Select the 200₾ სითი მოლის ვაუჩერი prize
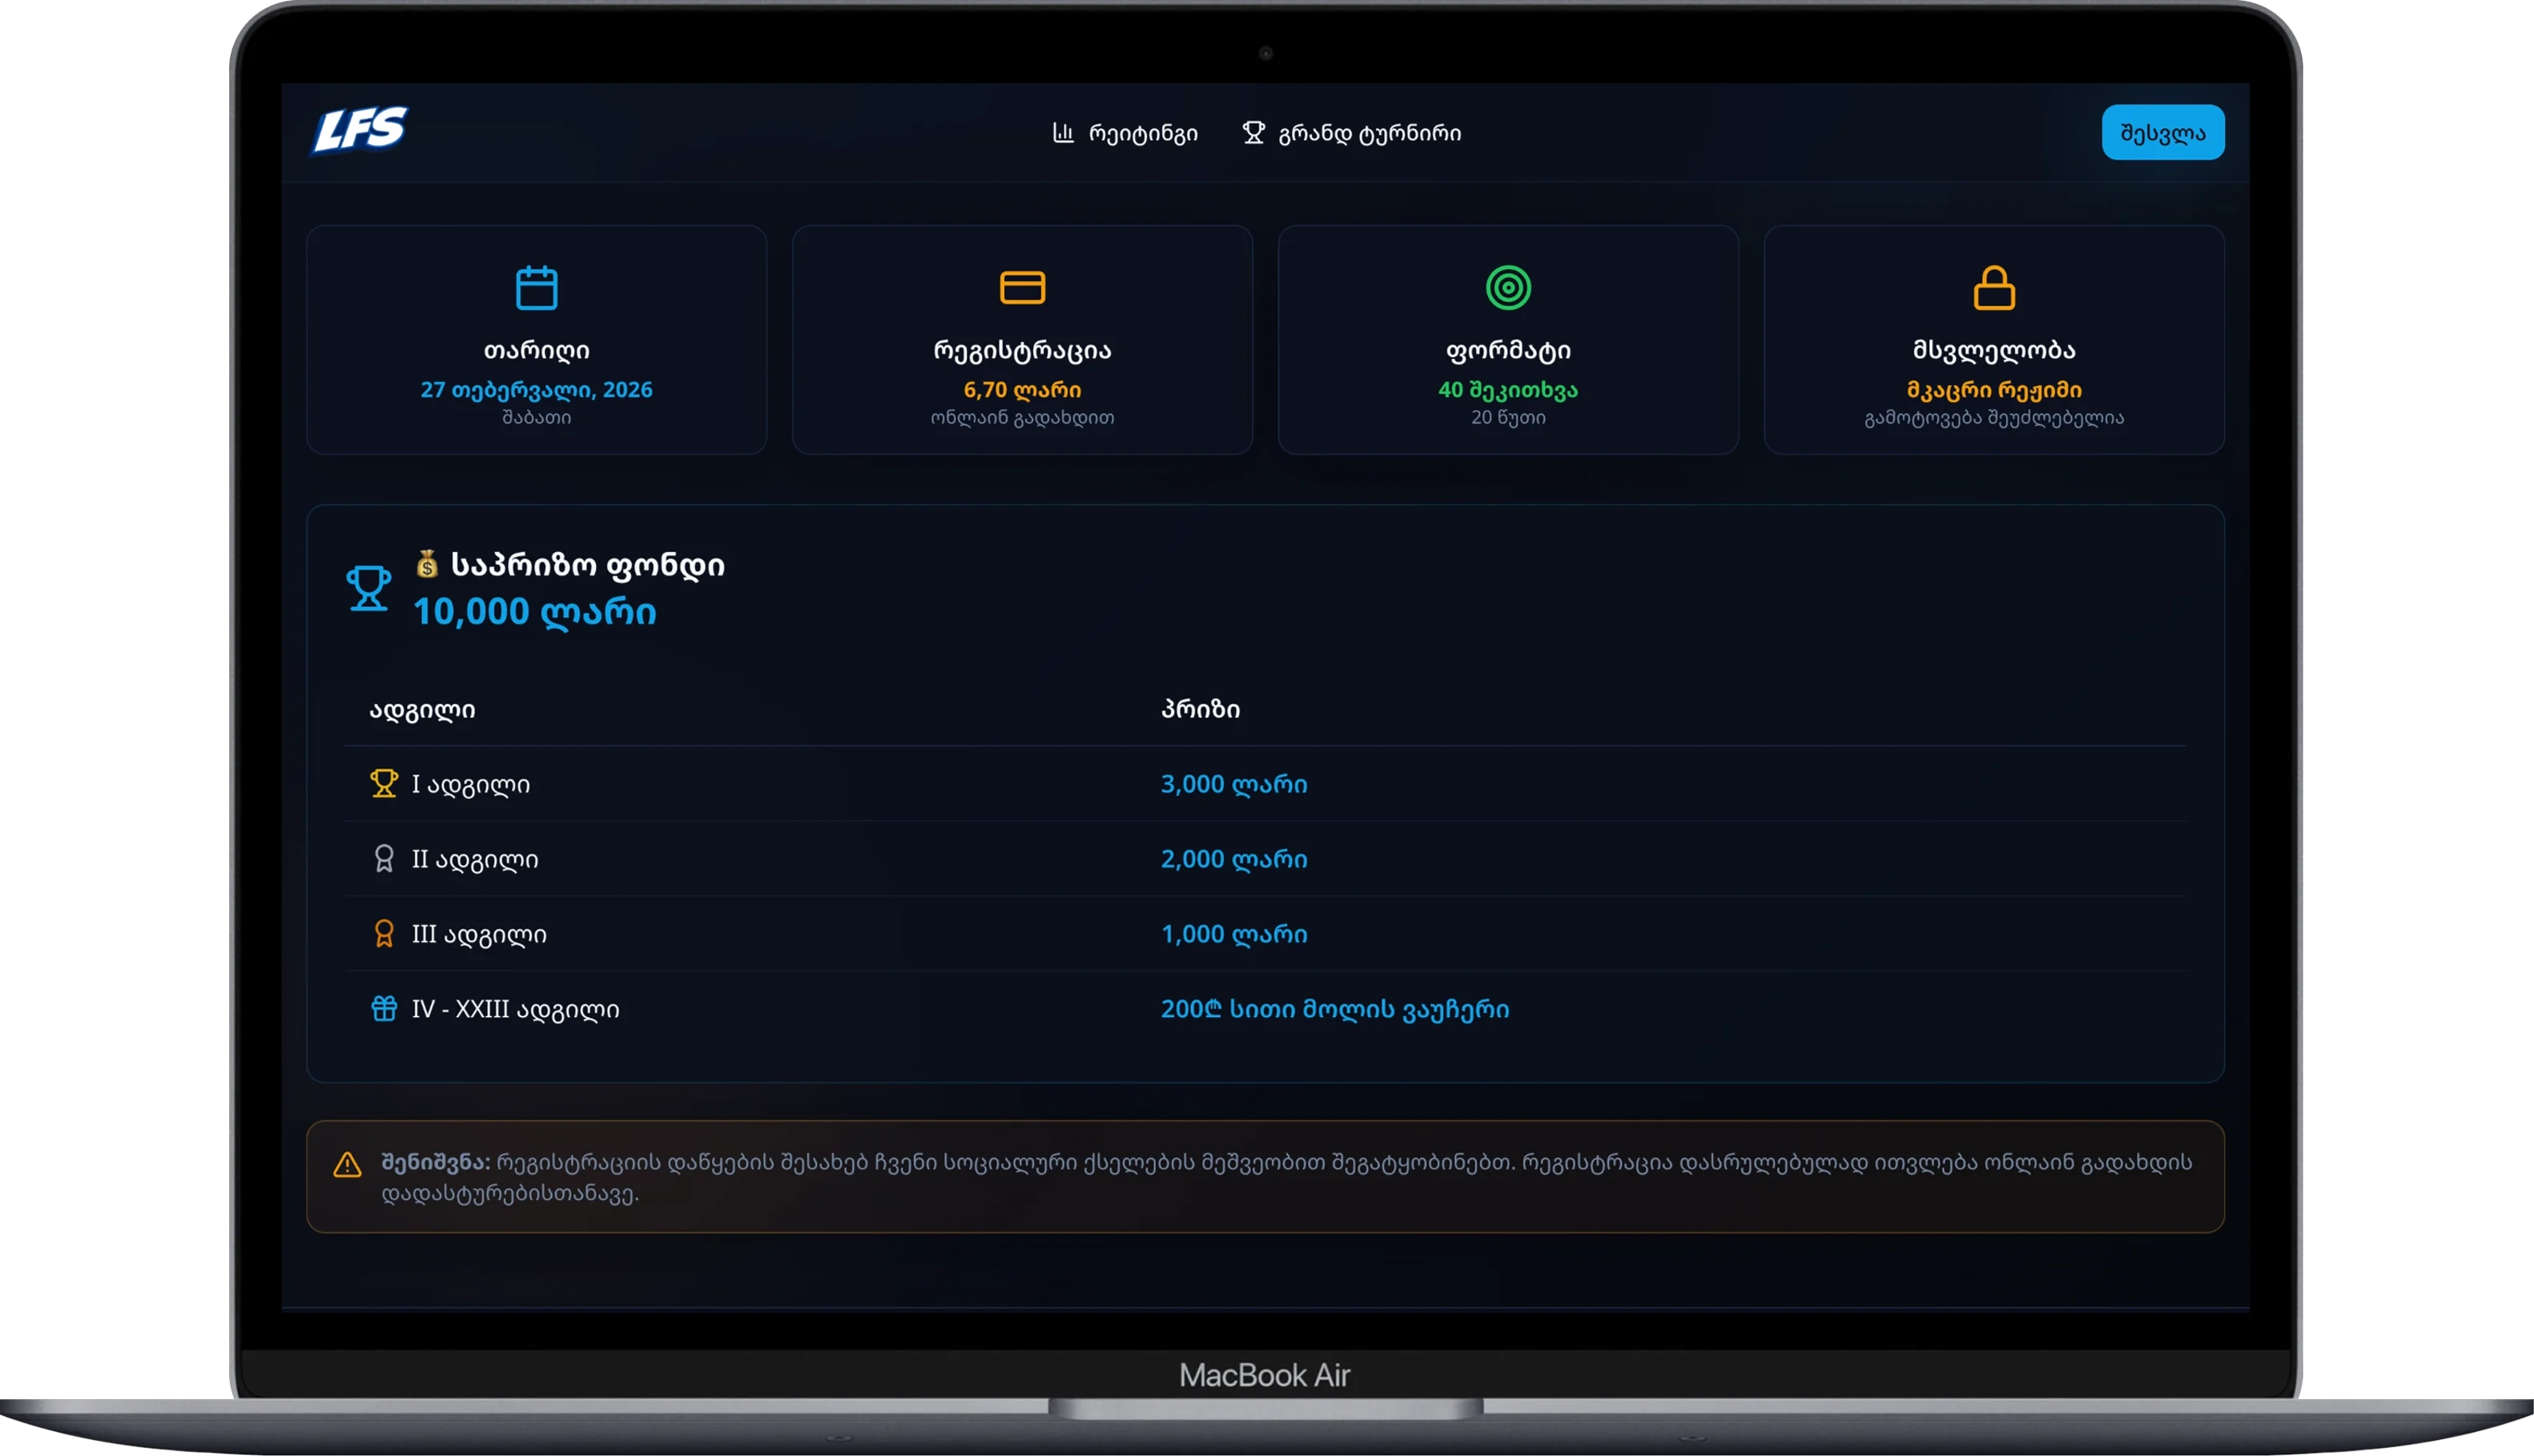2534x1456 pixels. (1335, 1009)
